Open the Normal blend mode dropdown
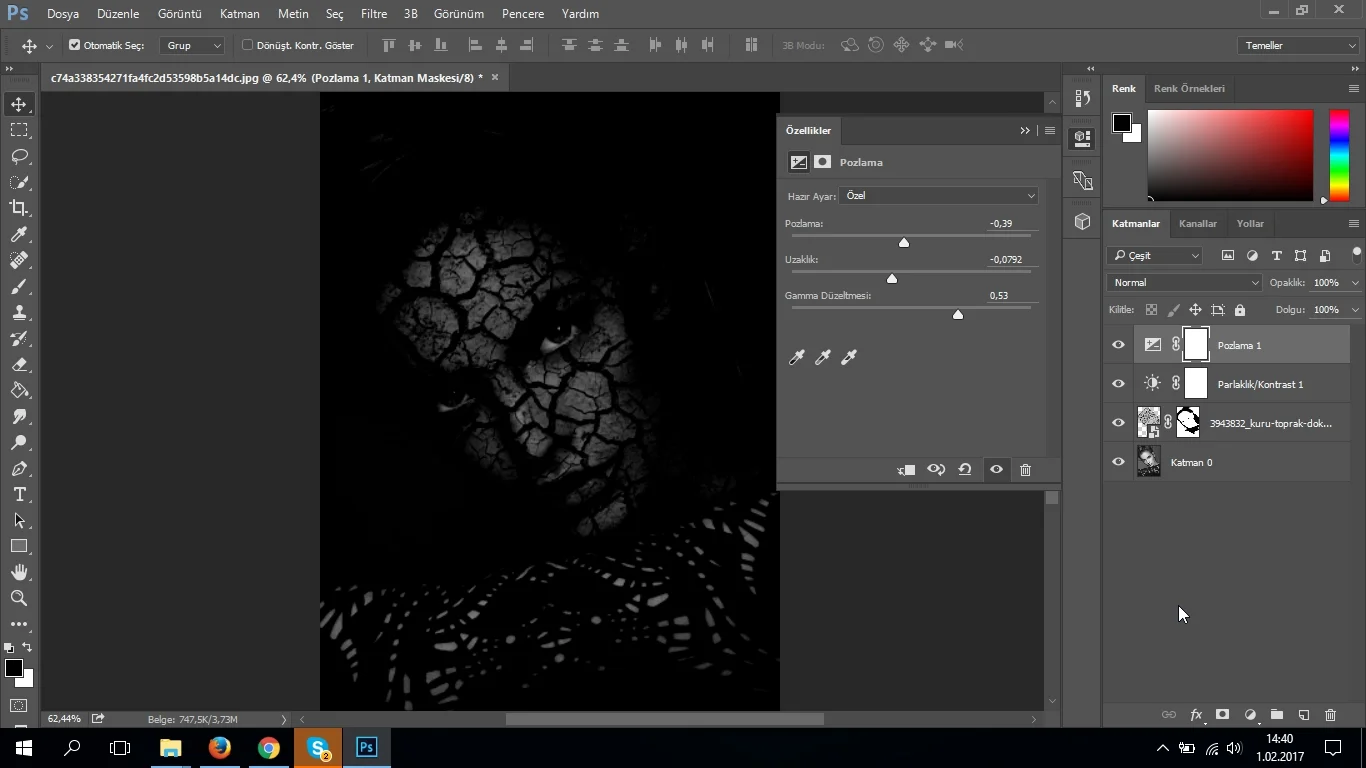 1186,283
